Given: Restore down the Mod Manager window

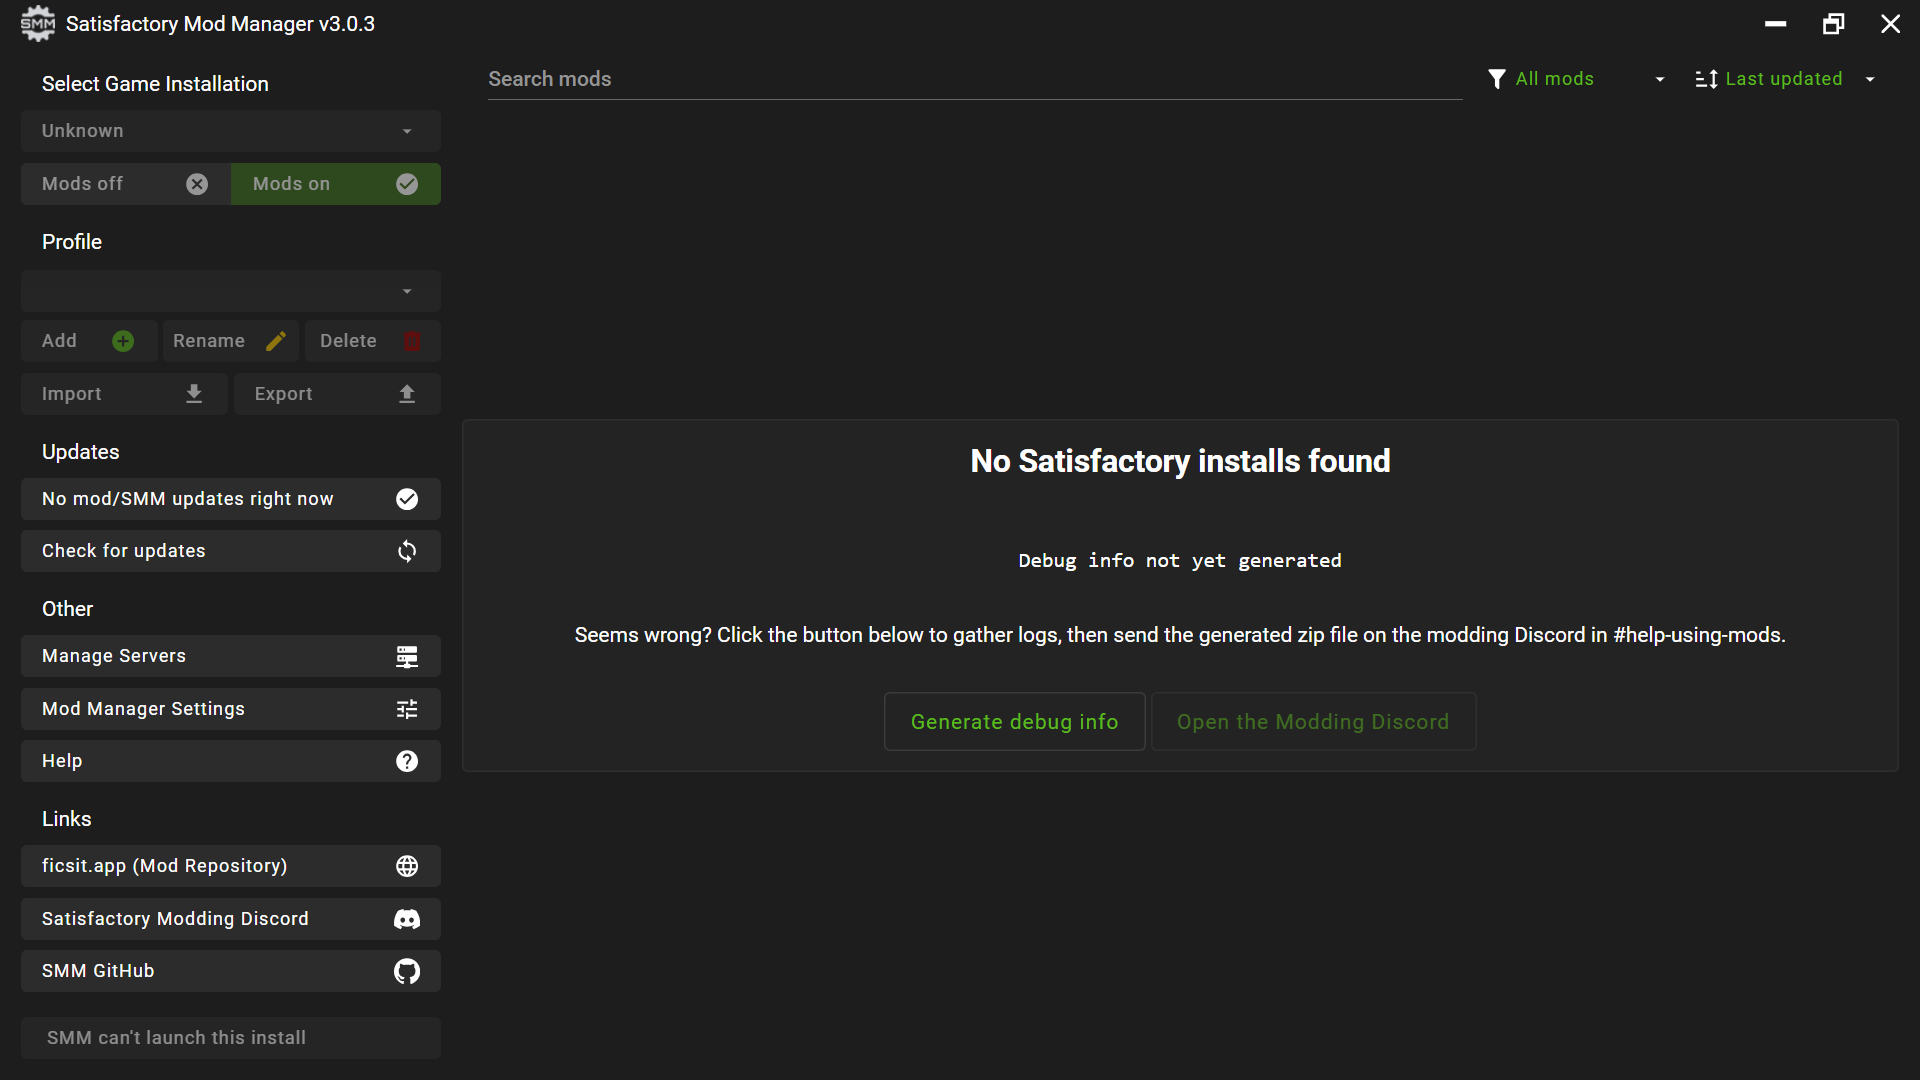Looking at the screenshot, I should (x=1833, y=23).
